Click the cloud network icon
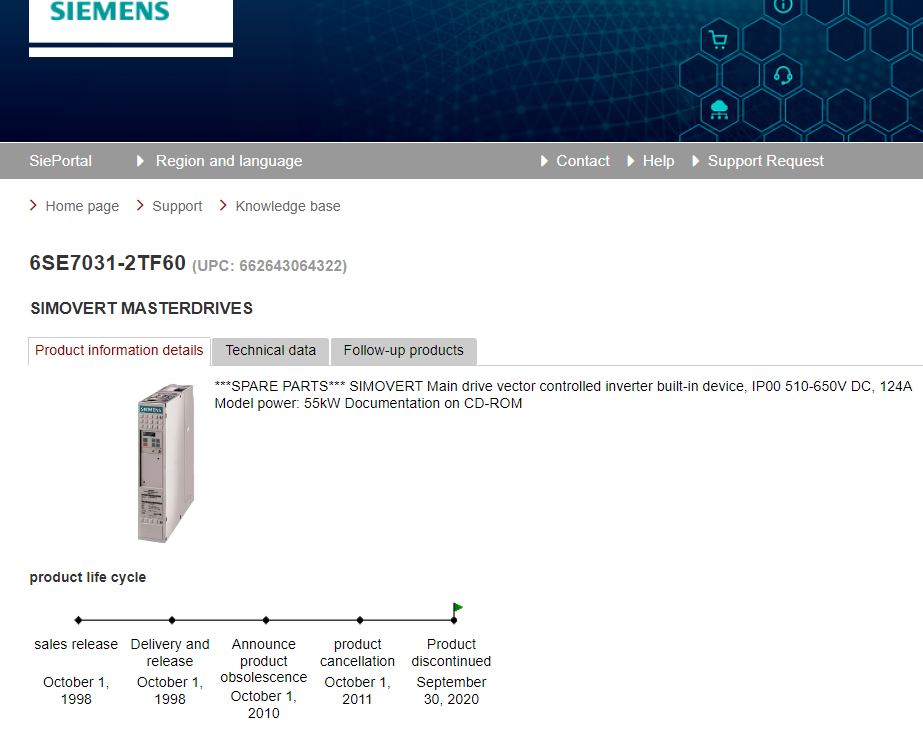This screenshot has height=743, width=923. tap(718, 109)
